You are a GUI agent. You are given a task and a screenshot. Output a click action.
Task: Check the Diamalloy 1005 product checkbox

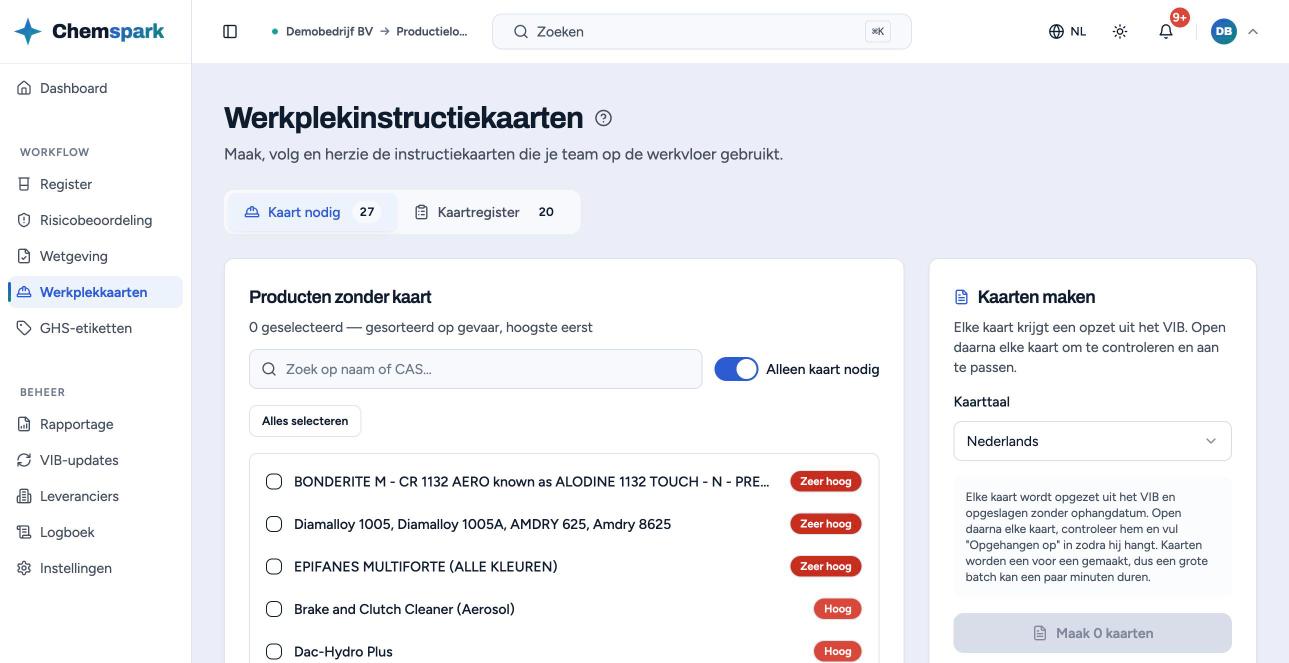click(274, 524)
